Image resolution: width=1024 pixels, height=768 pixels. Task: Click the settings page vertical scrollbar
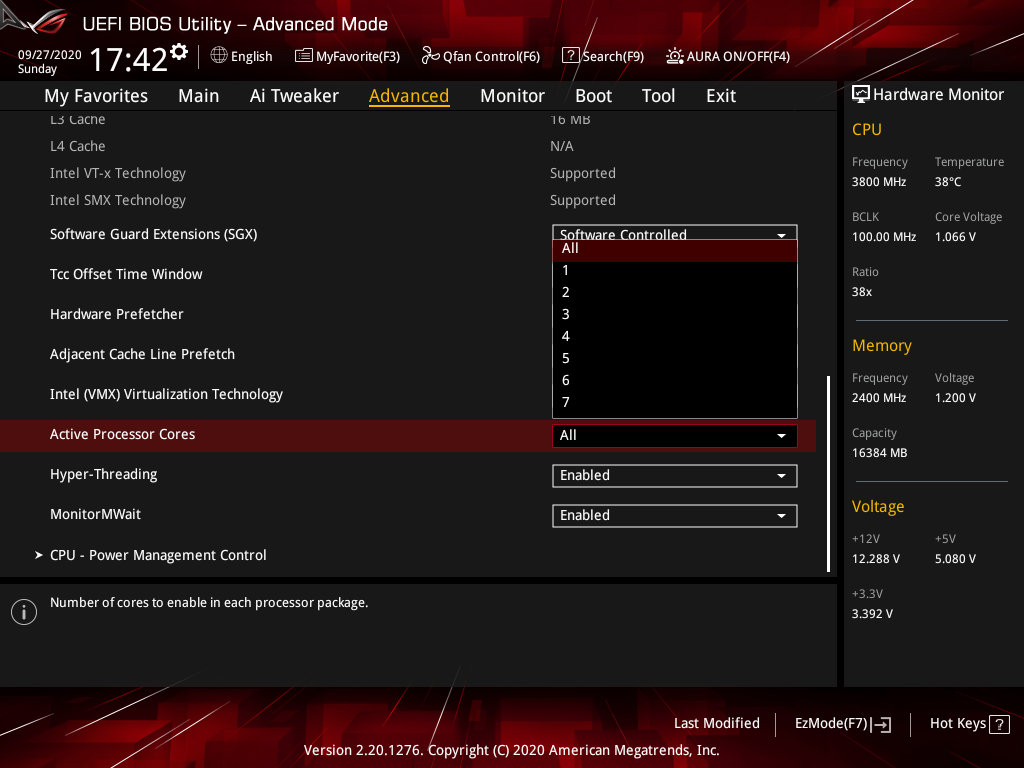(x=828, y=473)
